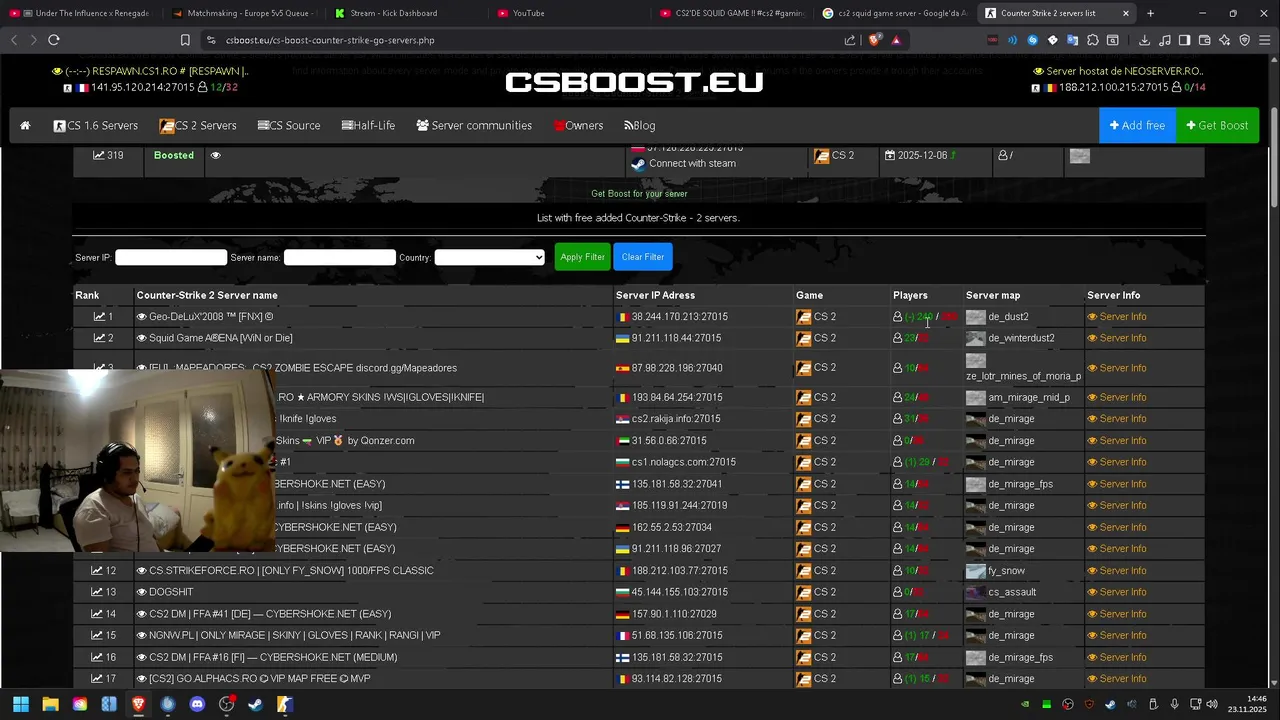
Task: Open Get Boost for your server link
Action: [639, 194]
